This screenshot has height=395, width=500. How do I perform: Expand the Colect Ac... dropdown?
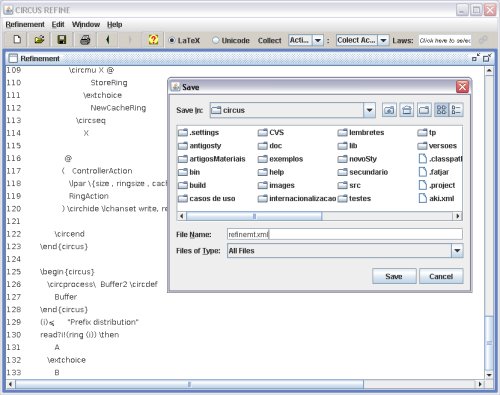384,40
